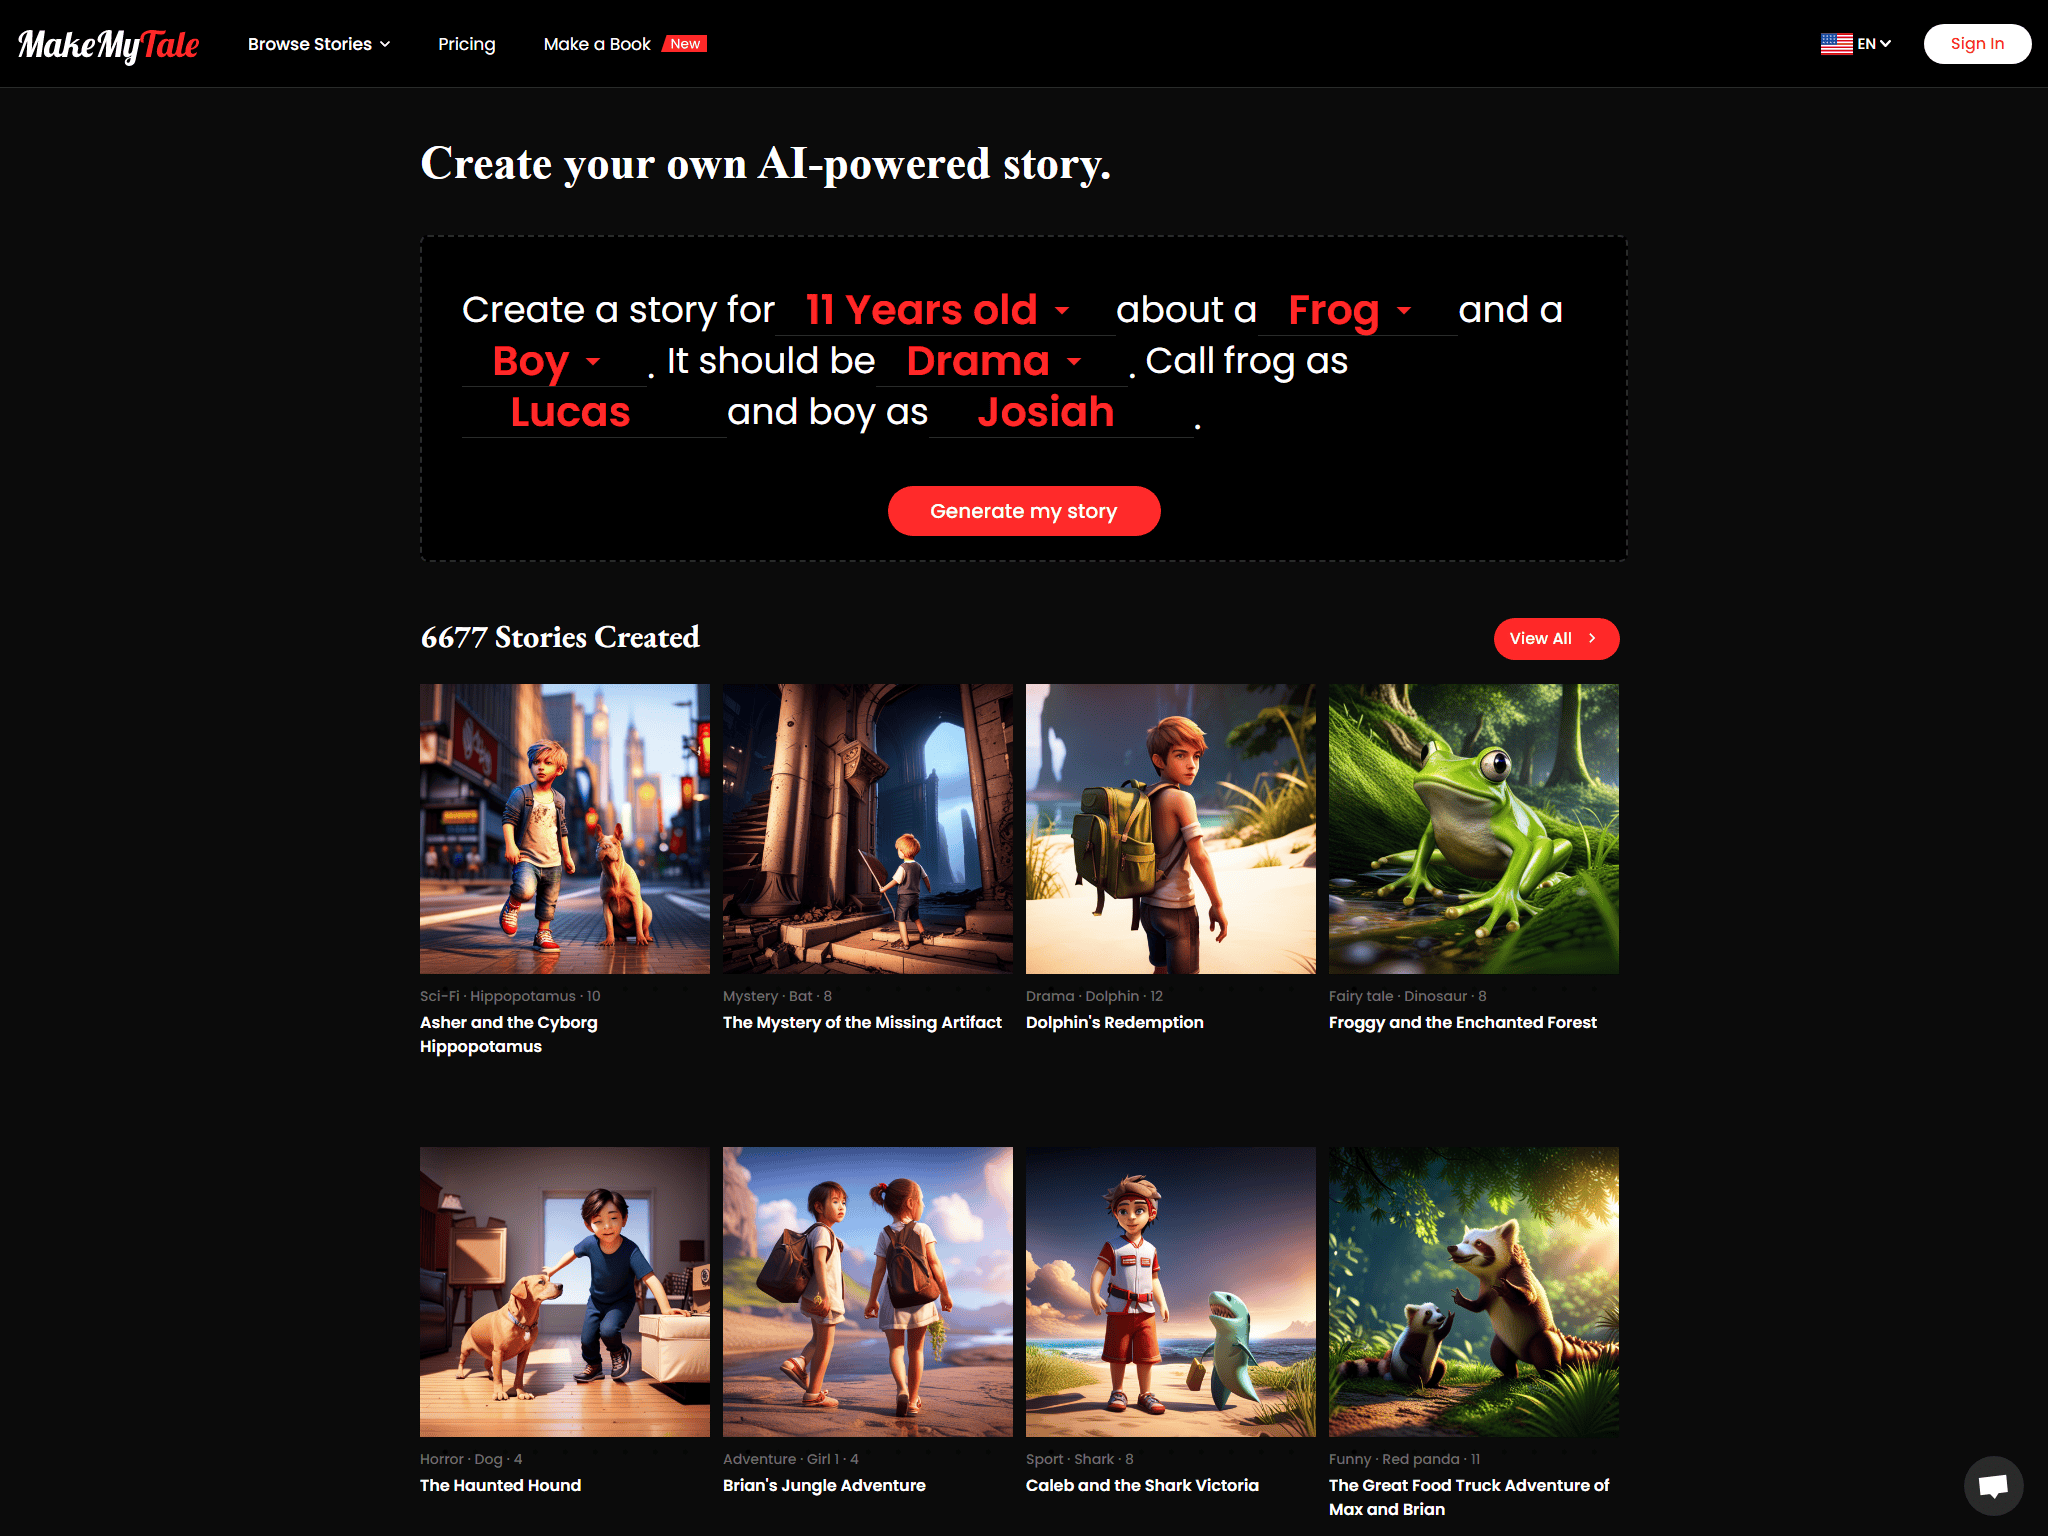Open the Make a Book menu item
2048x1536 pixels.
click(597, 44)
